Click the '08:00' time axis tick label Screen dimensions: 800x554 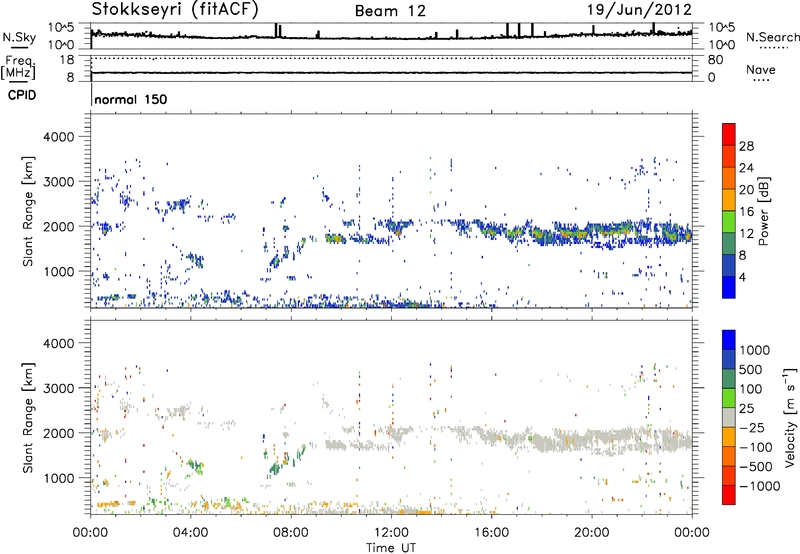coord(291,533)
